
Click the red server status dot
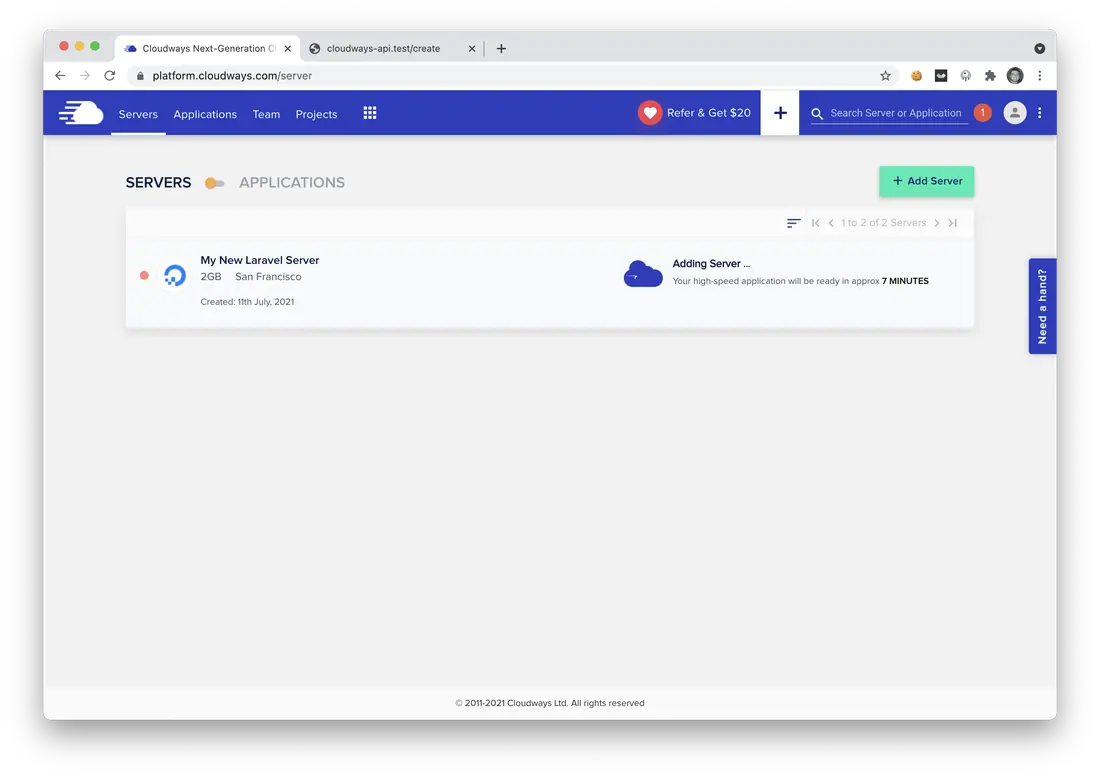coord(145,276)
